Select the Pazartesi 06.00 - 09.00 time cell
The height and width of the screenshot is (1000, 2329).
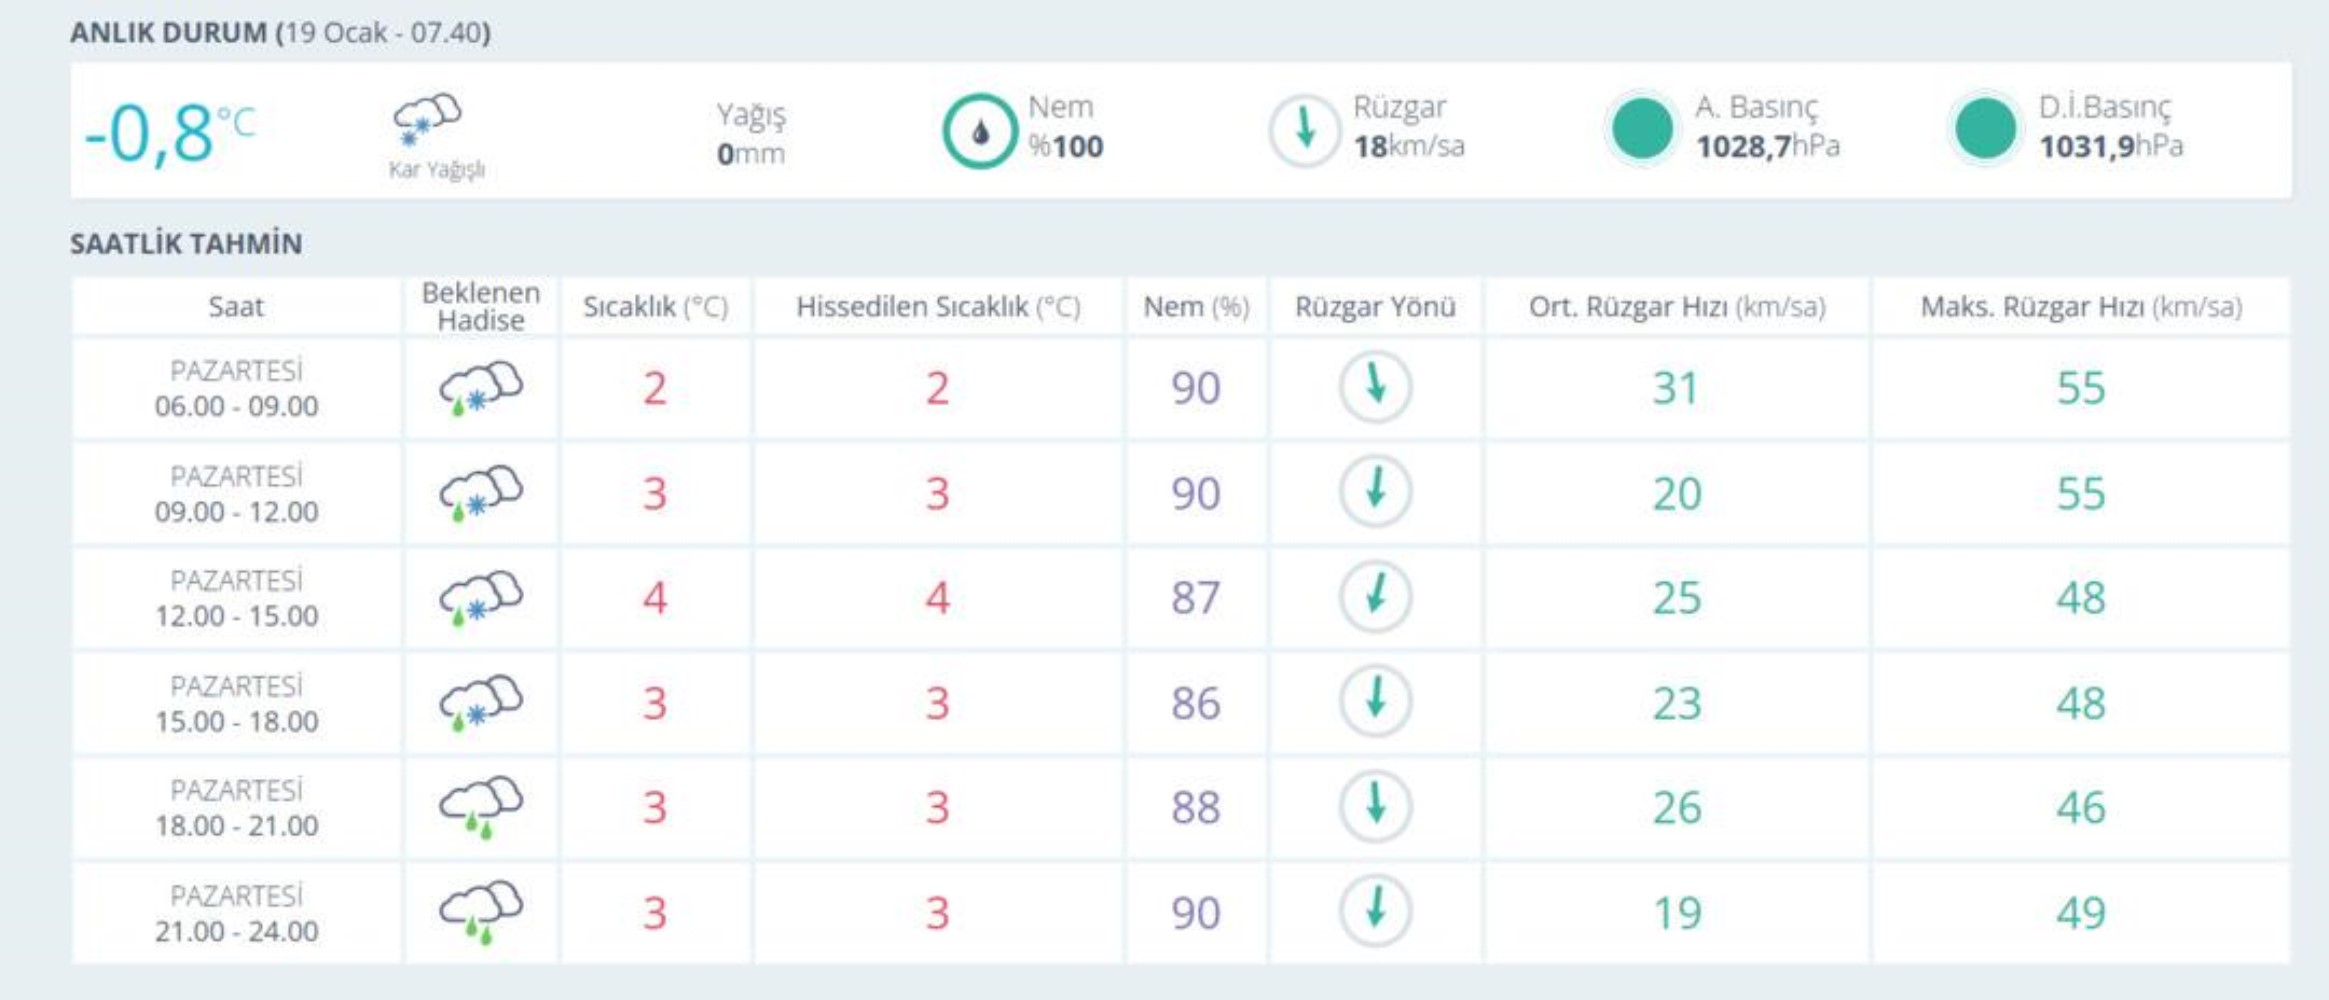236,389
